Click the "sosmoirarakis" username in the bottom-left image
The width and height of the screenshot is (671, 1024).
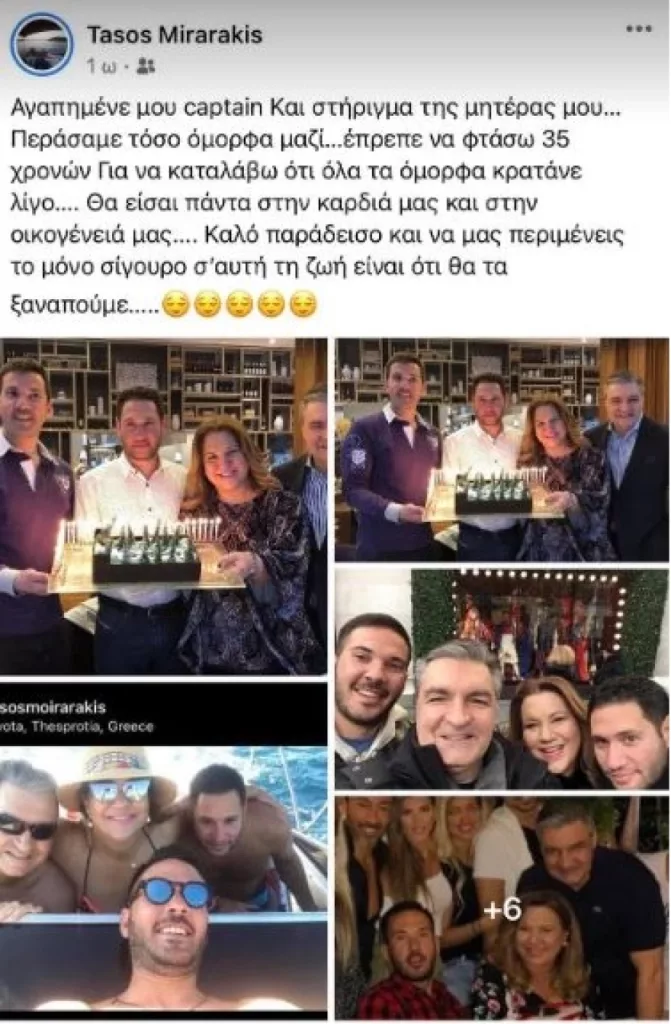[53, 707]
